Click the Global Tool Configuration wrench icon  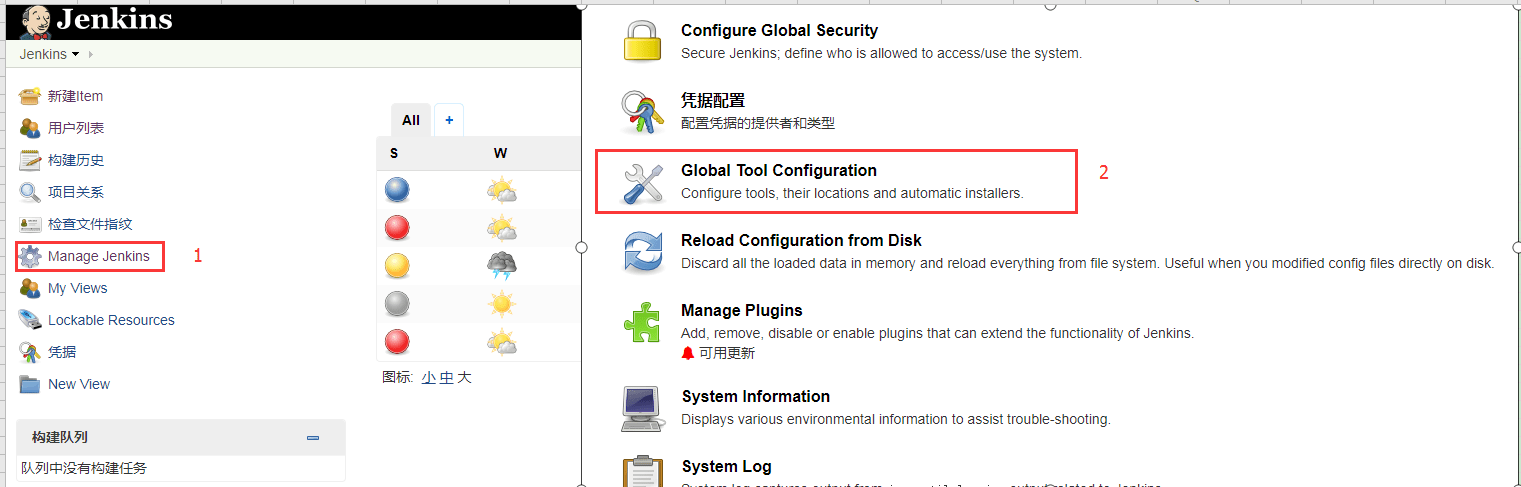click(643, 184)
